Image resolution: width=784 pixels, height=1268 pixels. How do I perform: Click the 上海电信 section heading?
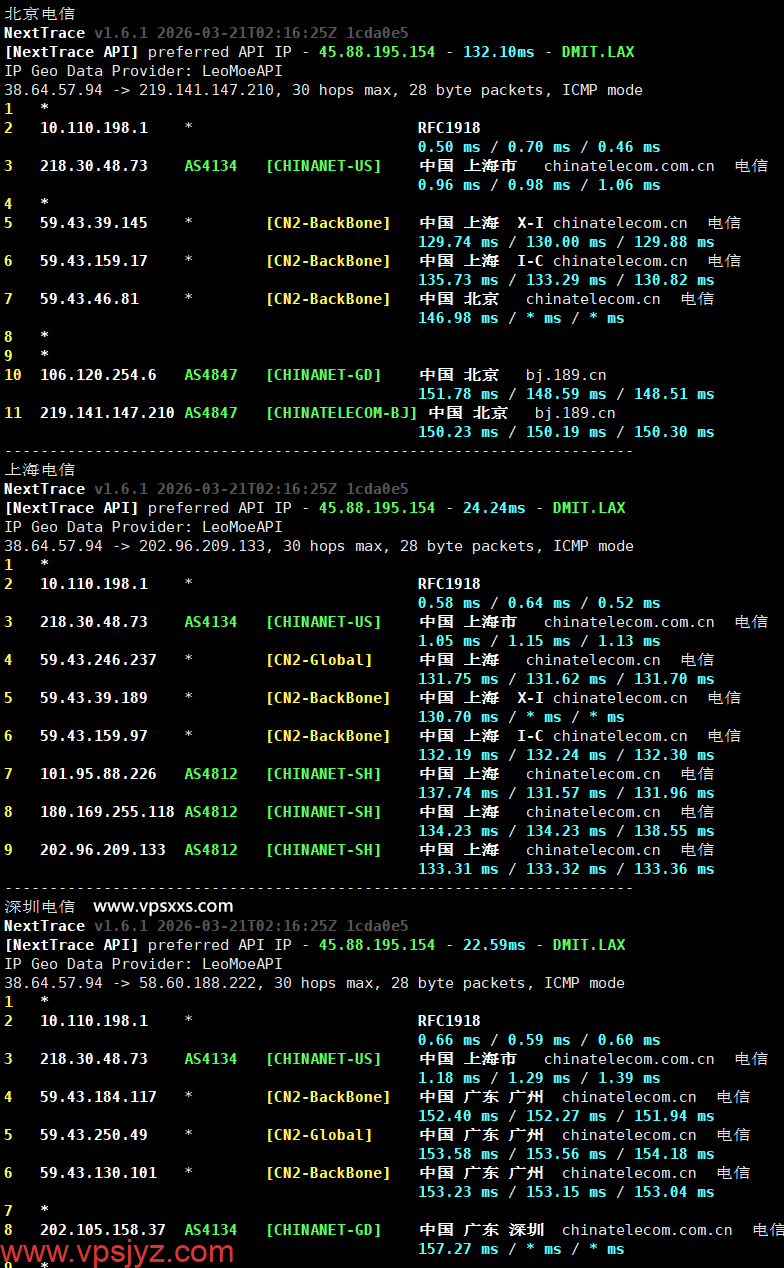[x=40, y=470]
